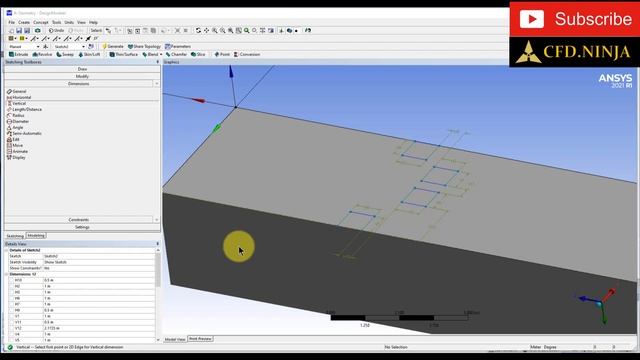Open the Concept menu
Viewport: 640px width, 360px height.
coord(41,22)
